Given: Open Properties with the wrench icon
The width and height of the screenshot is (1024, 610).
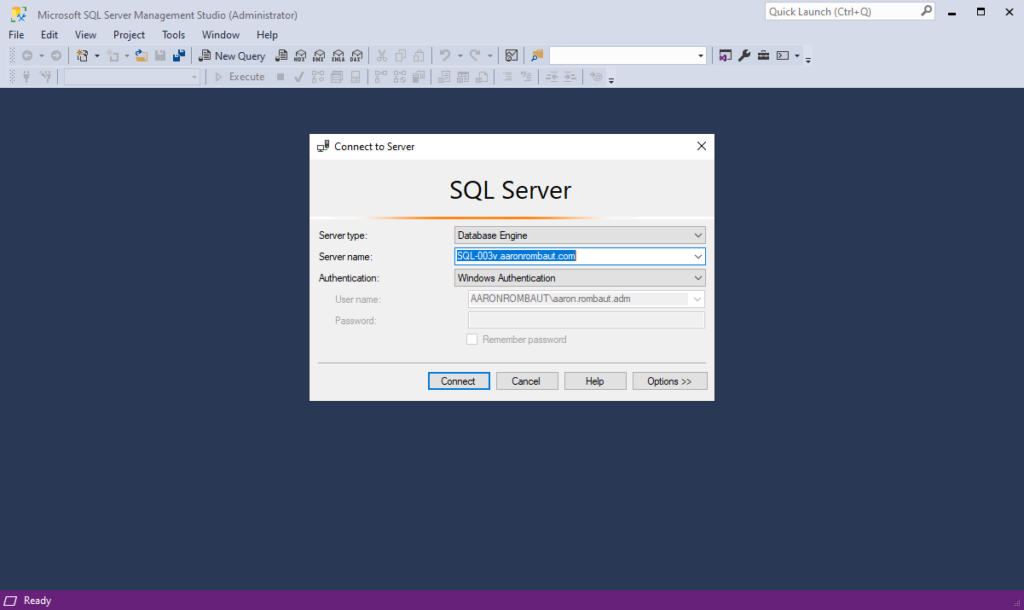Looking at the screenshot, I should point(744,56).
